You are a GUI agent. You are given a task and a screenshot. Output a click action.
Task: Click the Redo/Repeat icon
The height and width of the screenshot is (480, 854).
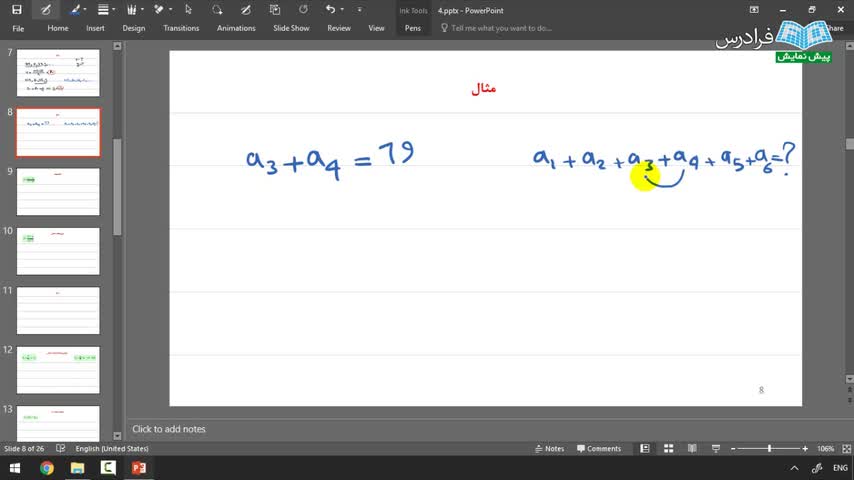[x=303, y=9]
